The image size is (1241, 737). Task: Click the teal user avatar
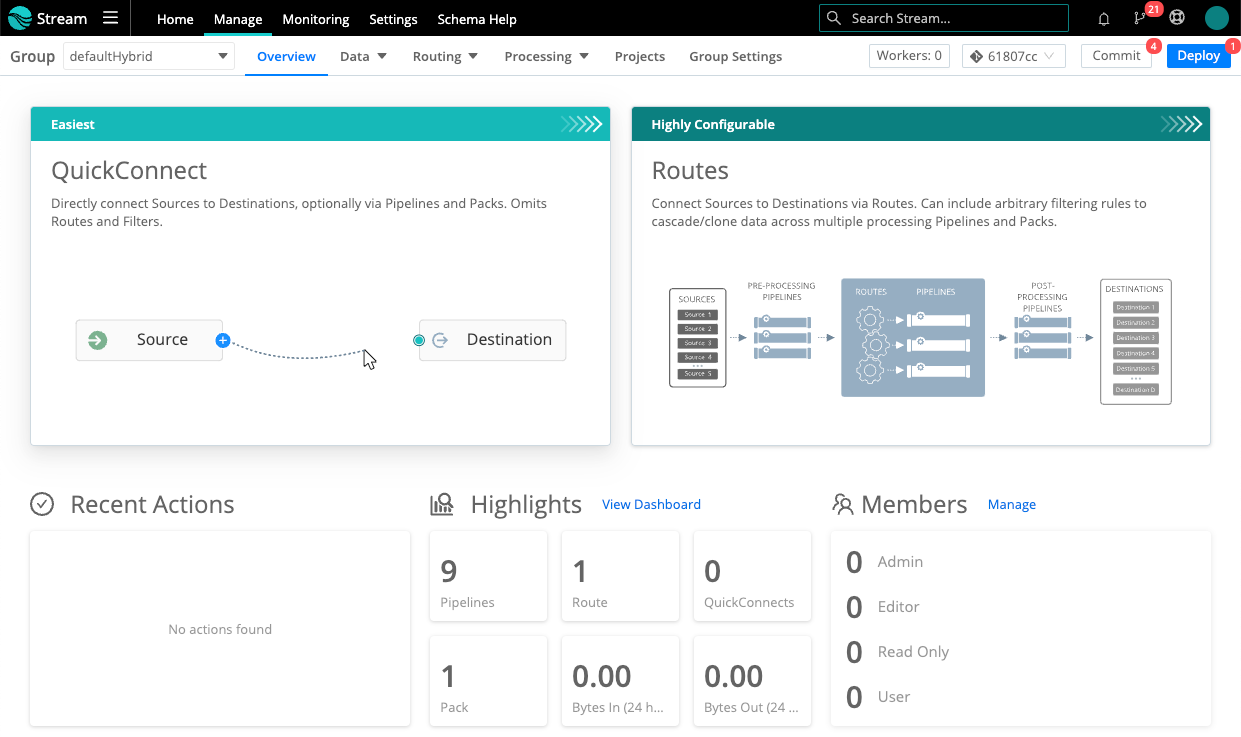[x=1216, y=18]
